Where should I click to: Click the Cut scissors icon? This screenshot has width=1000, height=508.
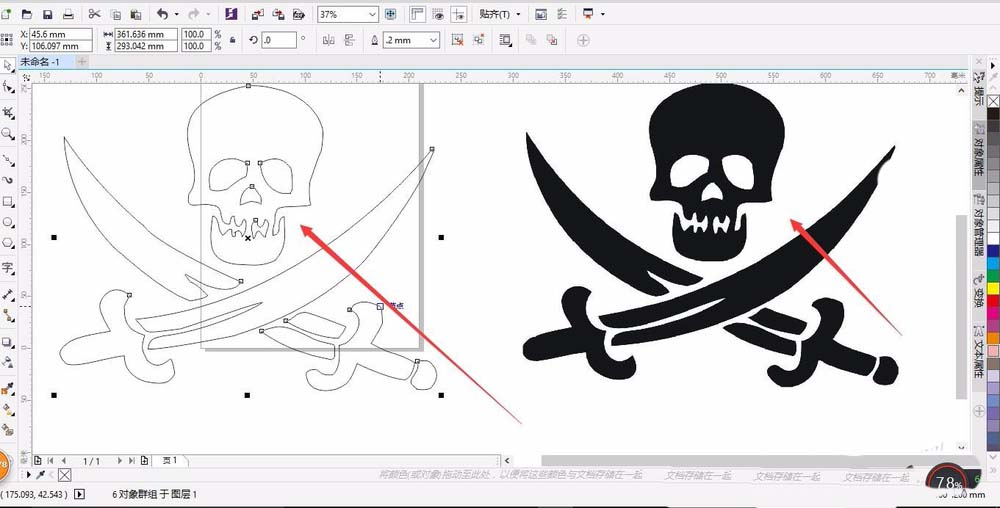coord(94,15)
